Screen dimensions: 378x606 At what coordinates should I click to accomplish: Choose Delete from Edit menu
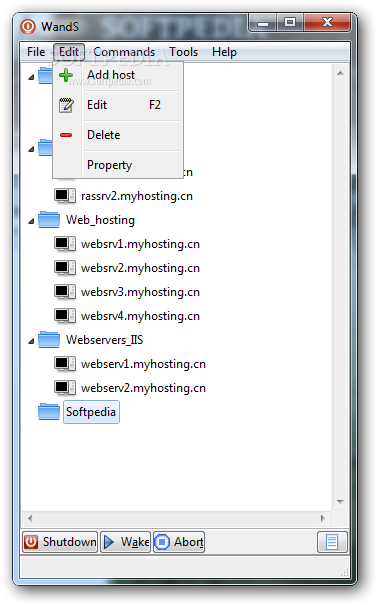(118, 135)
